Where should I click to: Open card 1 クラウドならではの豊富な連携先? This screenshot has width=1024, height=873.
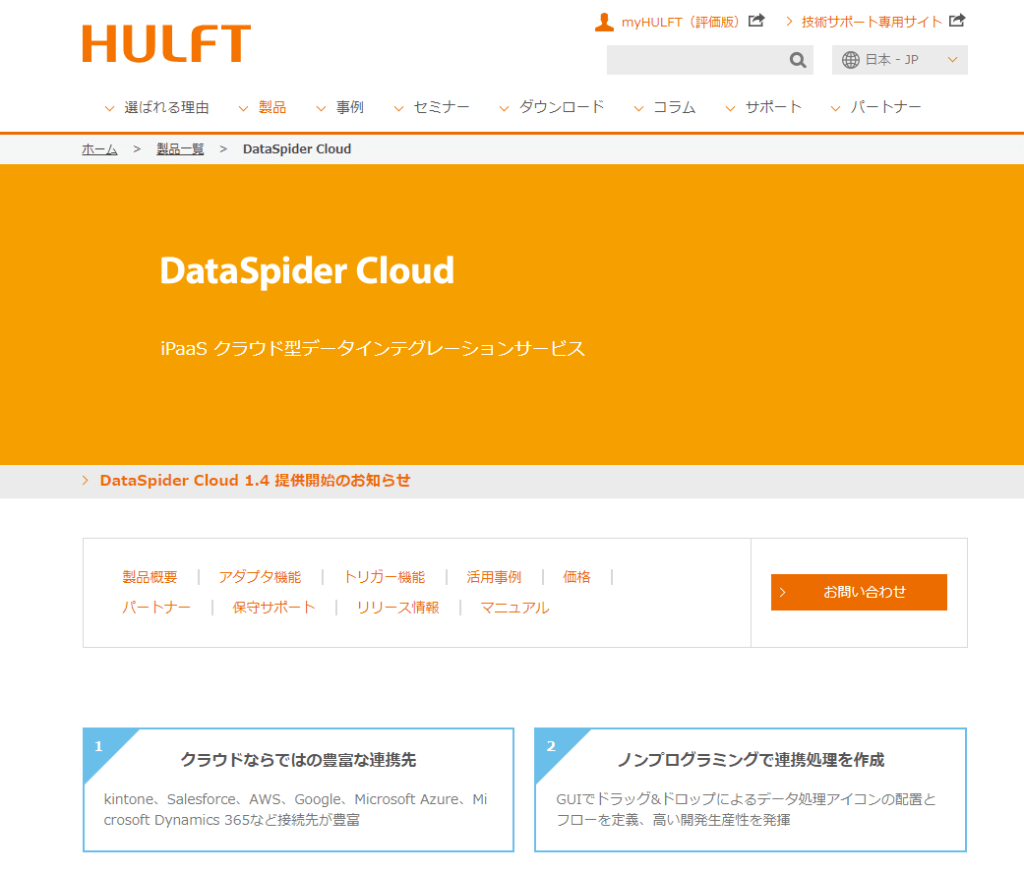(298, 790)
